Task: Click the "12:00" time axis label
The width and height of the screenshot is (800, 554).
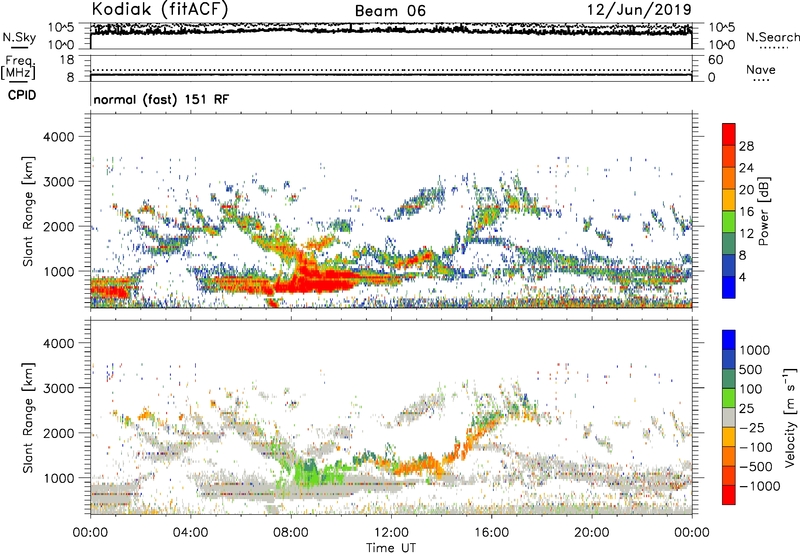Action: 391,533
